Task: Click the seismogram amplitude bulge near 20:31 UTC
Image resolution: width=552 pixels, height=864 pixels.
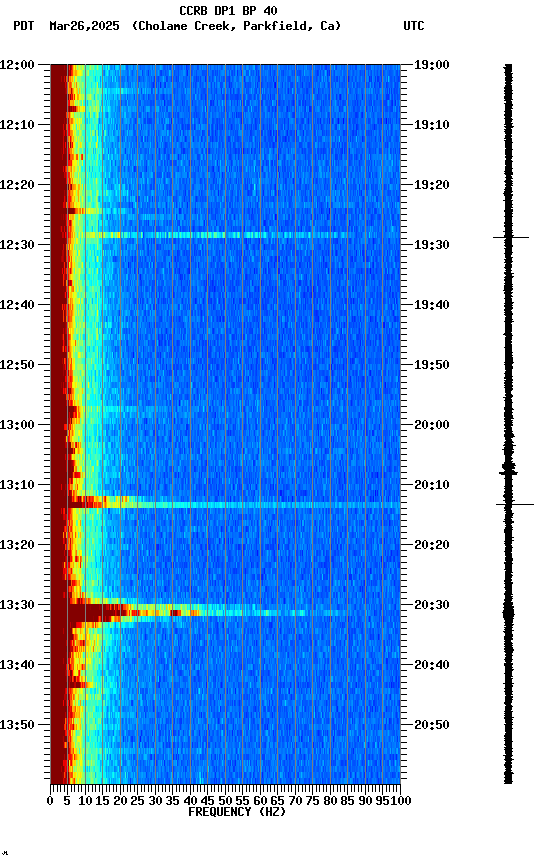Action: (508, 613)
